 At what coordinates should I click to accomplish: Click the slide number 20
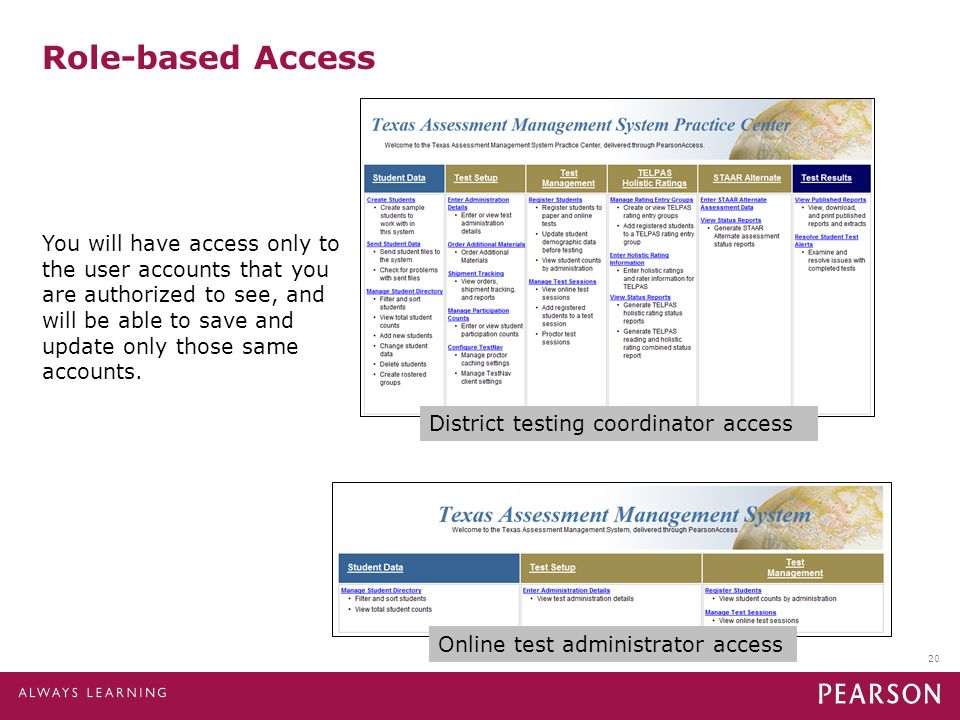[x=934, y=658]
